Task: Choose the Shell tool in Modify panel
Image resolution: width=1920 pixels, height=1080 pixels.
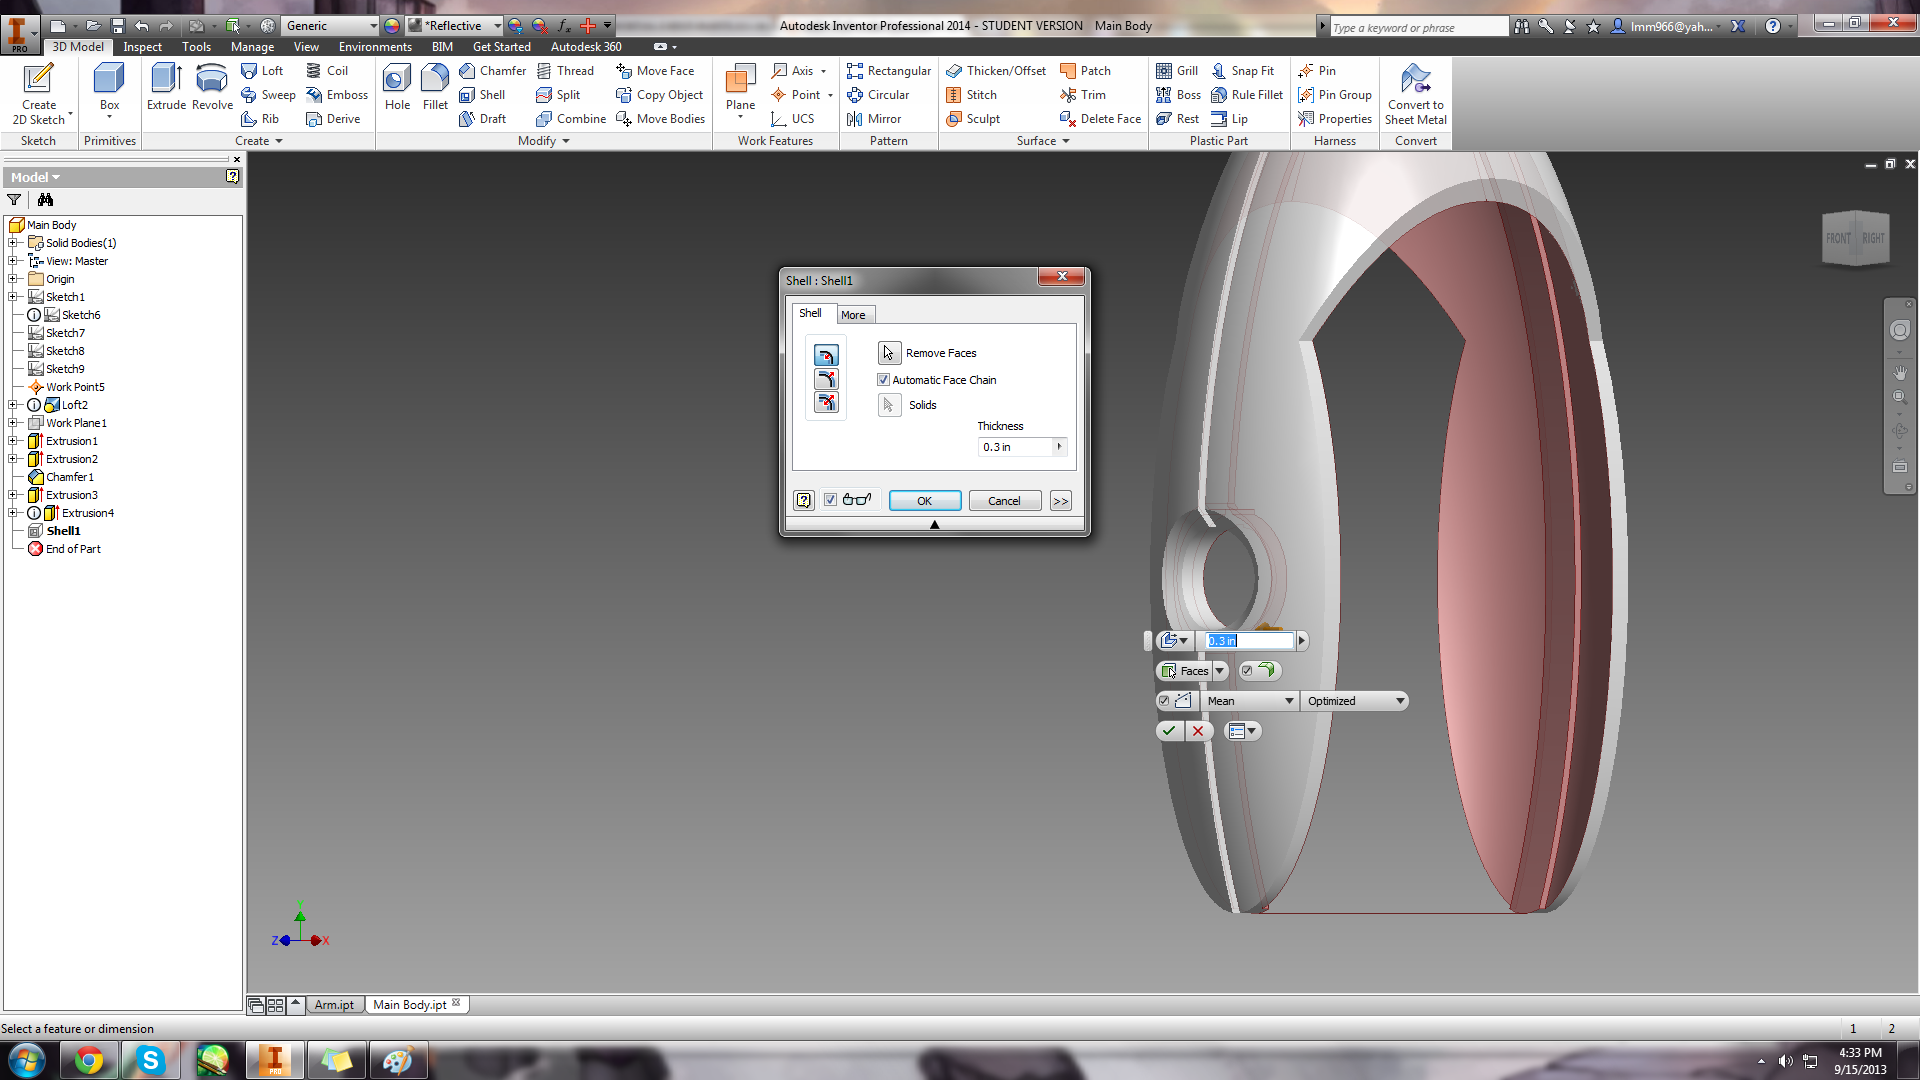Action: [482, 95]
